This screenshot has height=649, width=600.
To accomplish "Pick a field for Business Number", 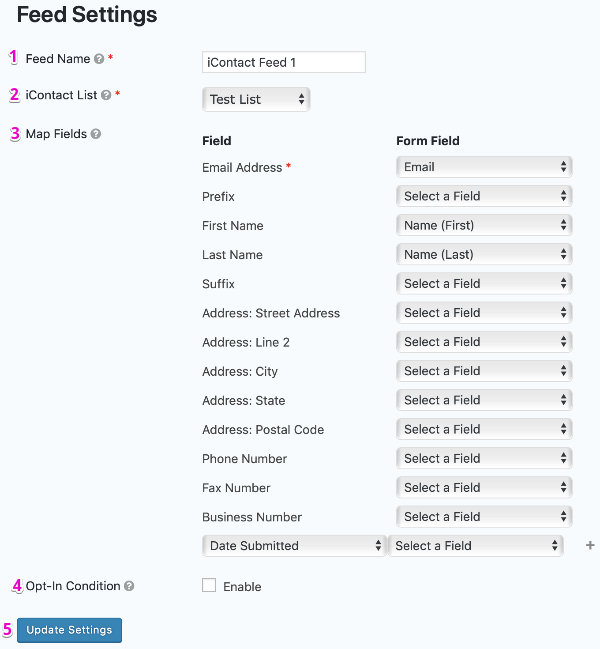I will [x=484, y=517].
